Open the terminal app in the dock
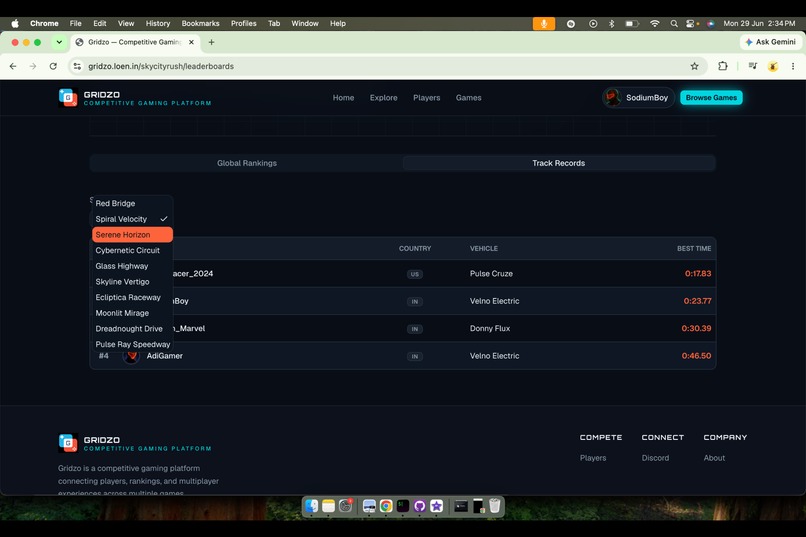This screenshot has height=537, width=806. (x=402, y=506)
